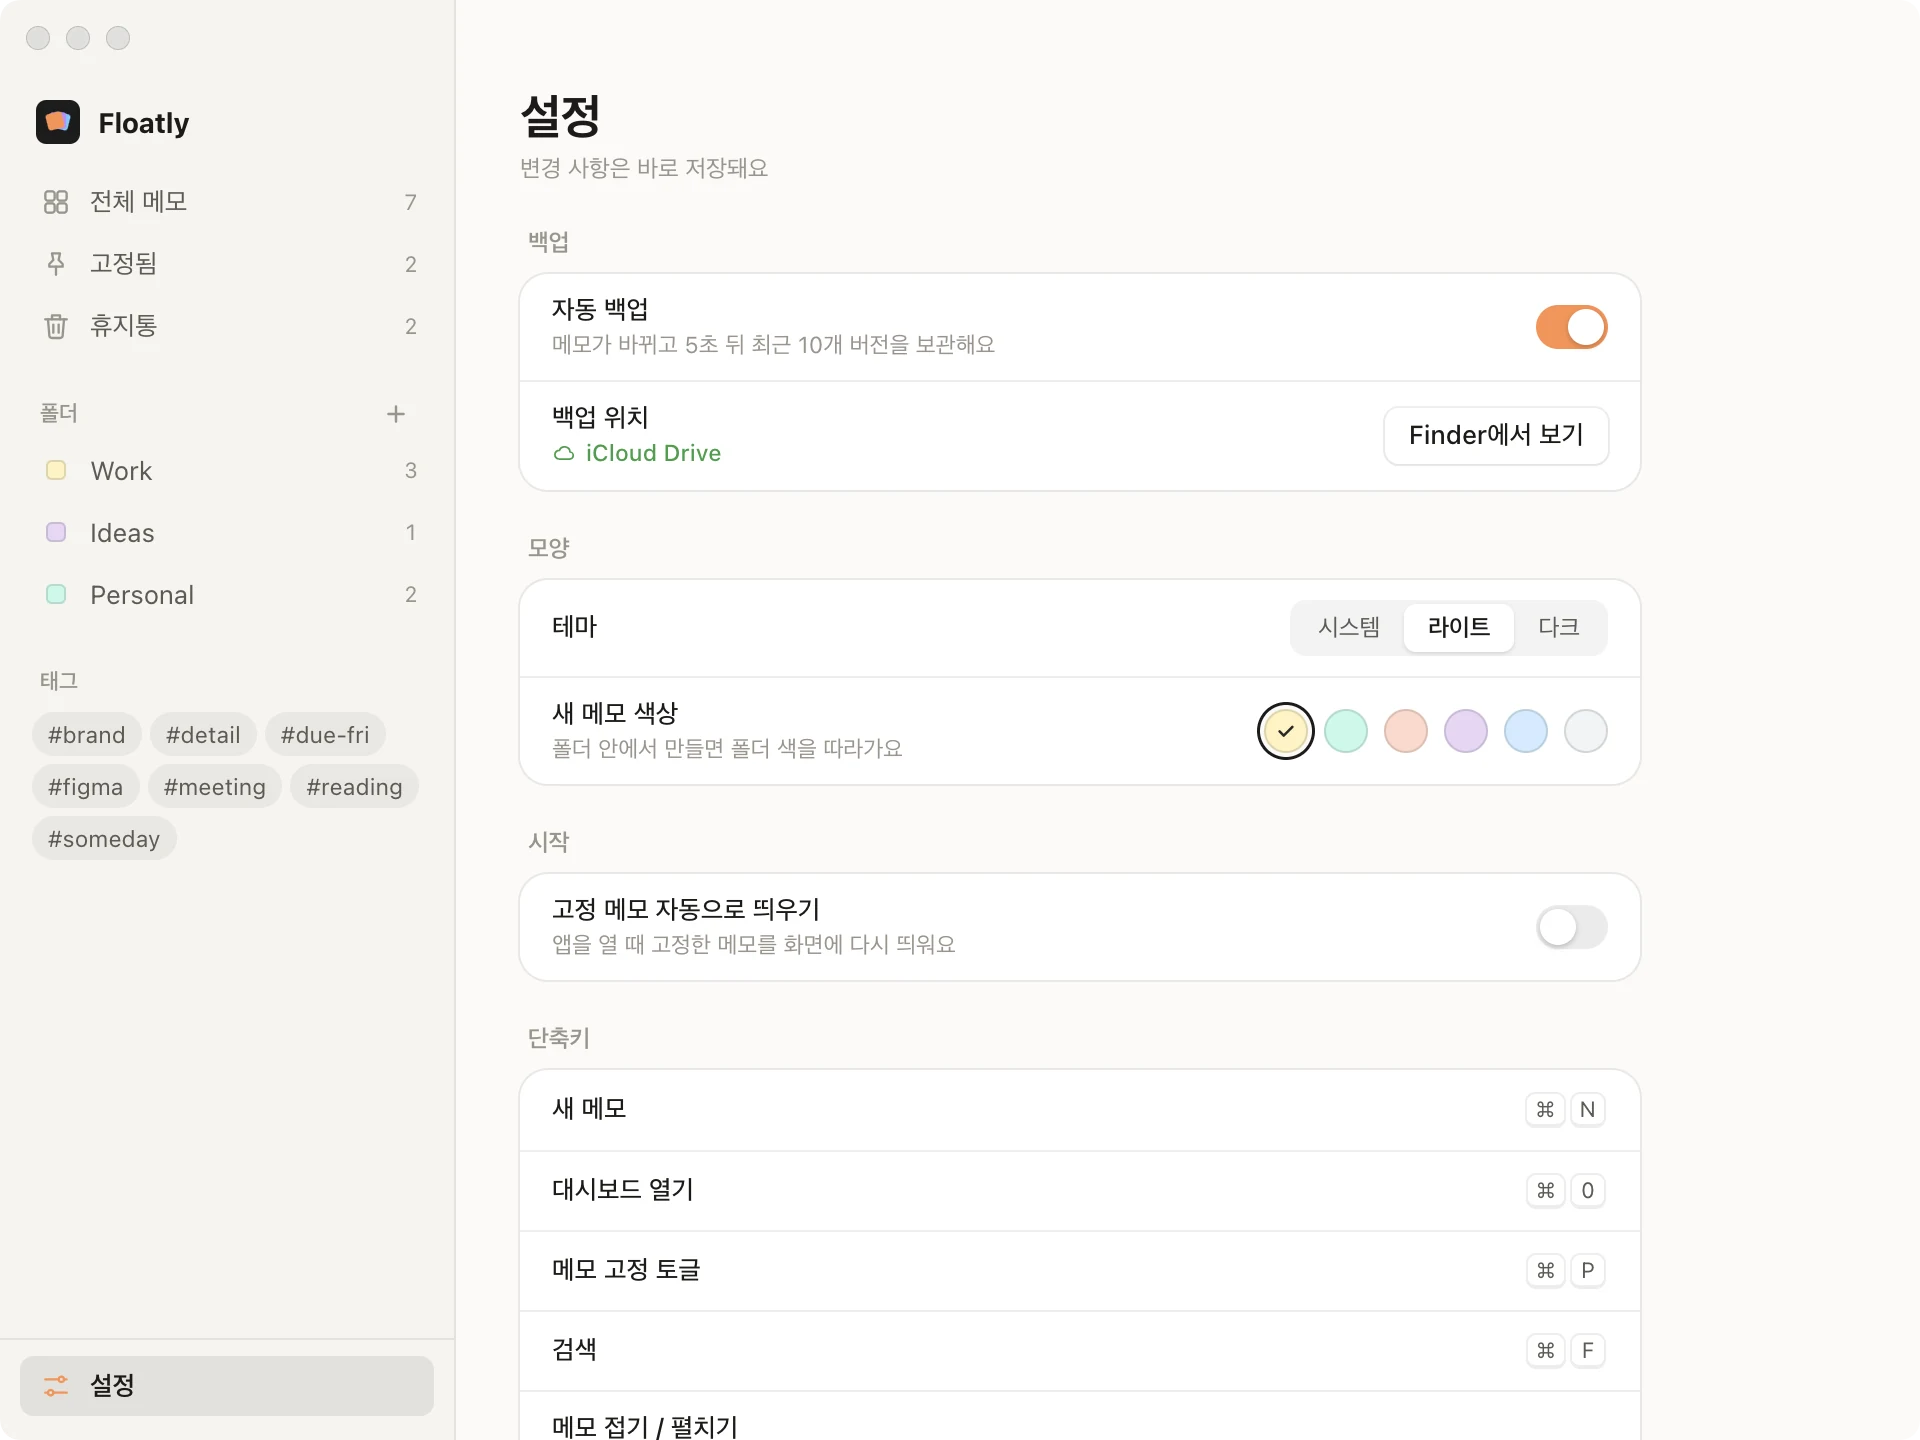
Task: Filter notes by #detail tag
Action: click(x=203, y=735)
